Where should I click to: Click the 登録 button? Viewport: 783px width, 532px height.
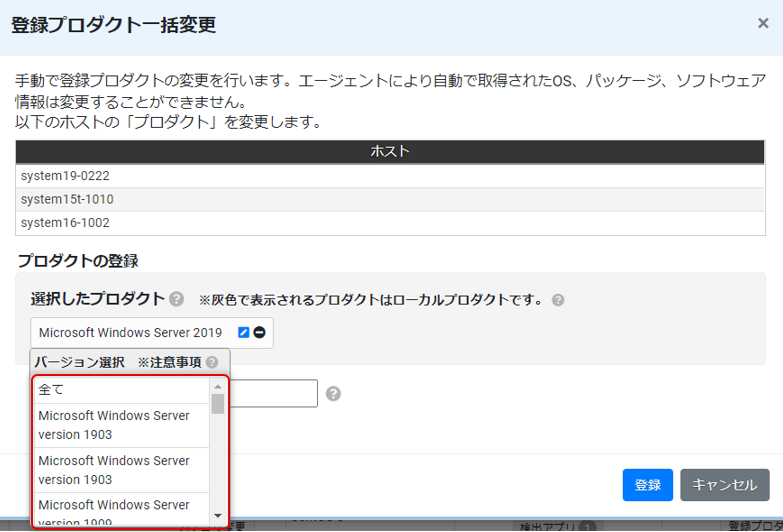[648, 485]
